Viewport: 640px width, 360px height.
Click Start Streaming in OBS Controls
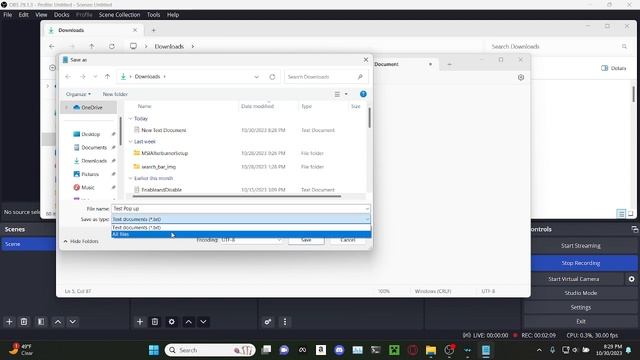(x=580, y=246)
